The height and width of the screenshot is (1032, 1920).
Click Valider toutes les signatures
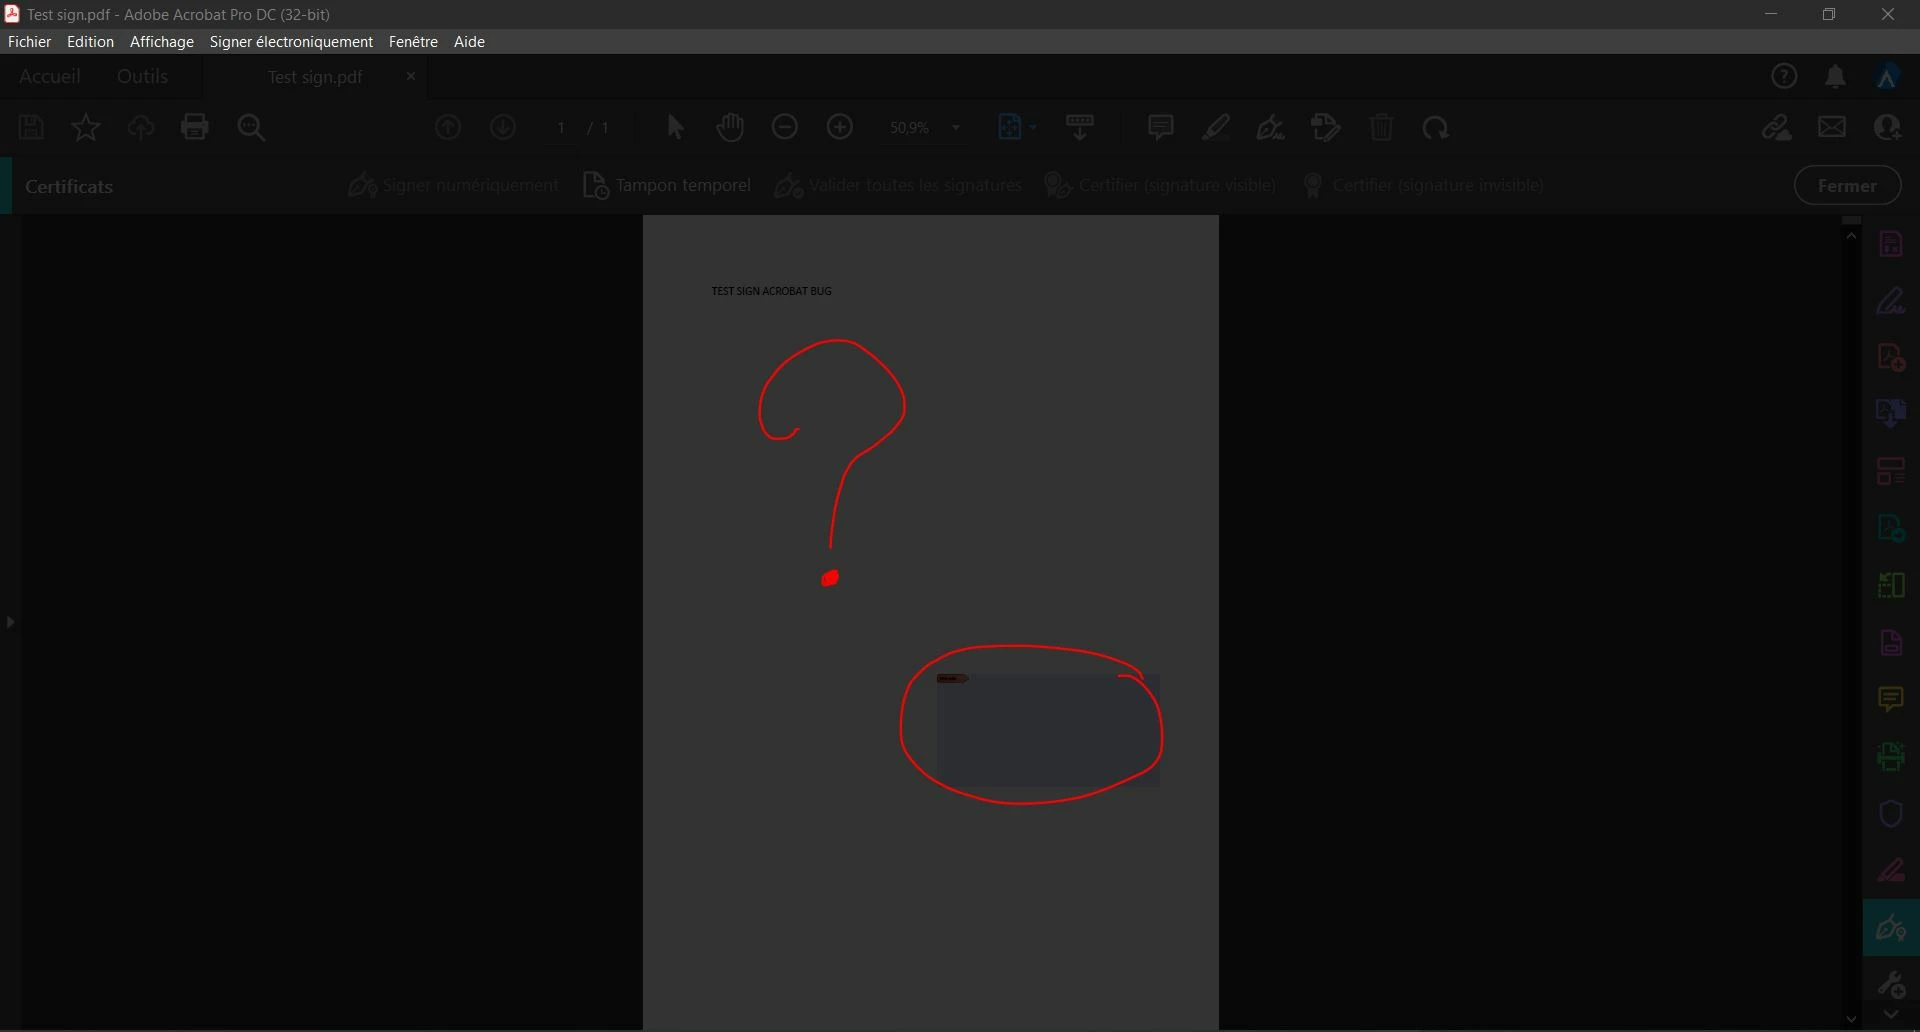click(898, 186)
